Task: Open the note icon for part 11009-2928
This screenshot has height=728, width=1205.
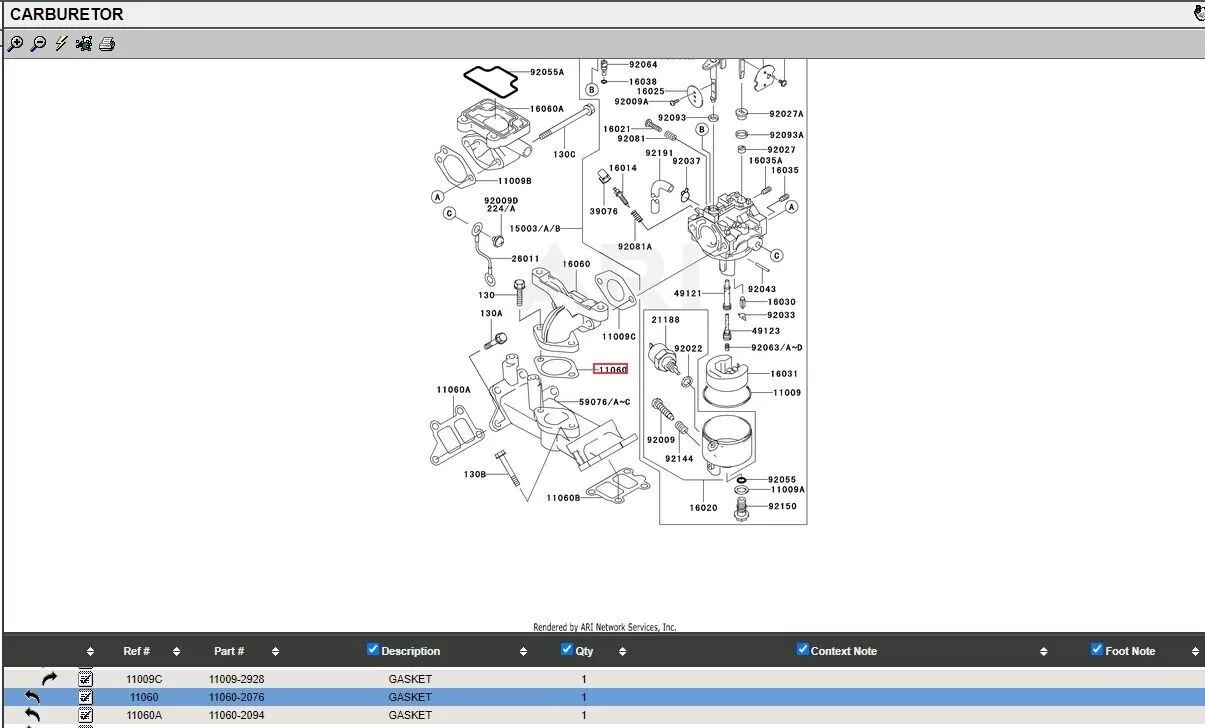Action: coord(85,679)
